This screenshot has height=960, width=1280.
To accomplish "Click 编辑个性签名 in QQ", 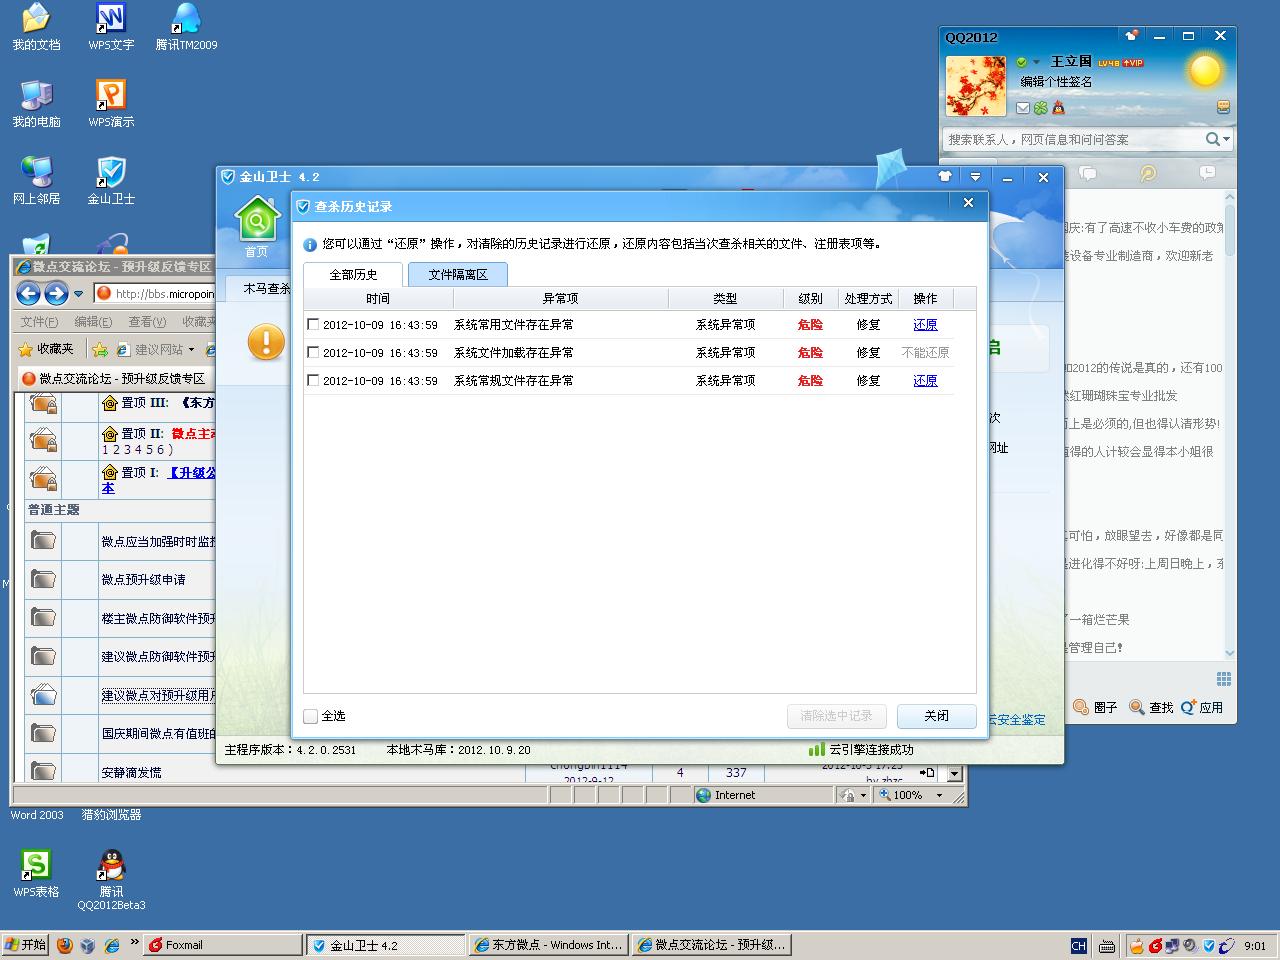I will (x=1056, y=82).
